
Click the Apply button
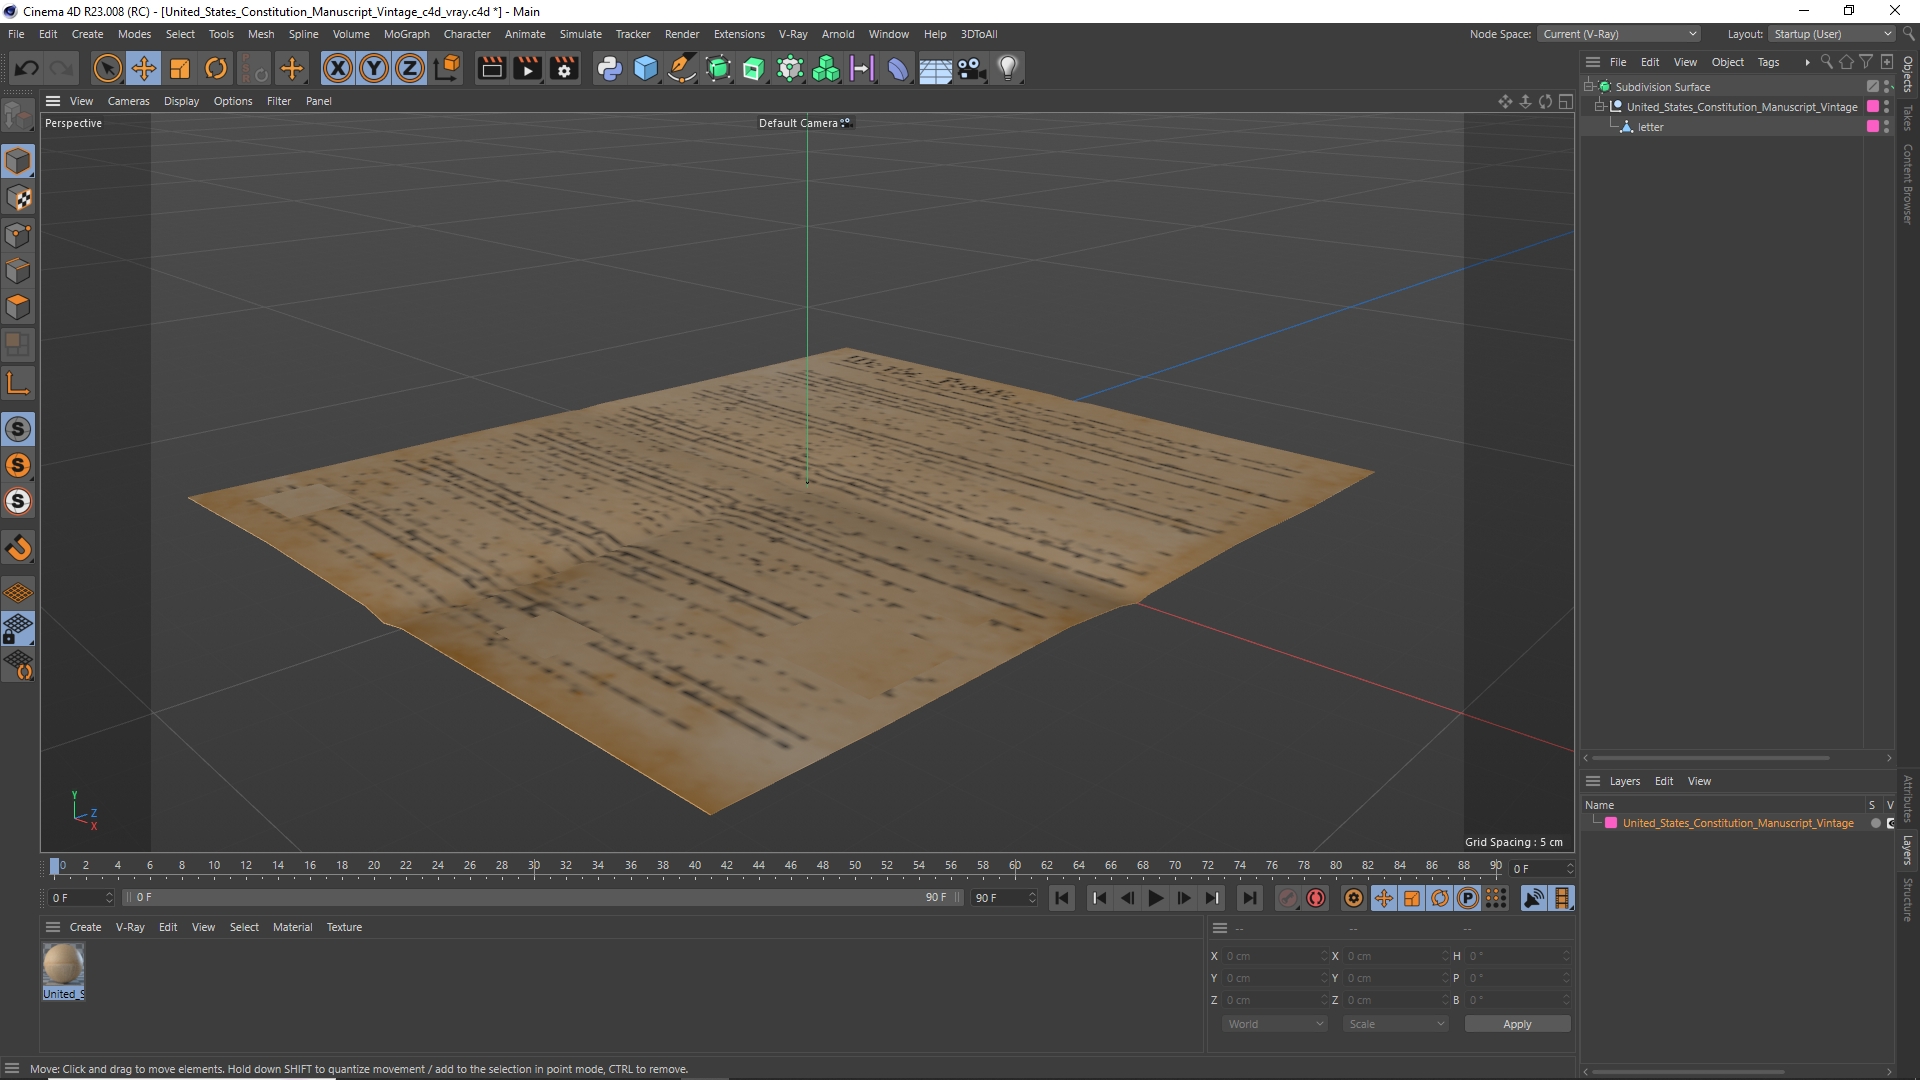1517,1024
